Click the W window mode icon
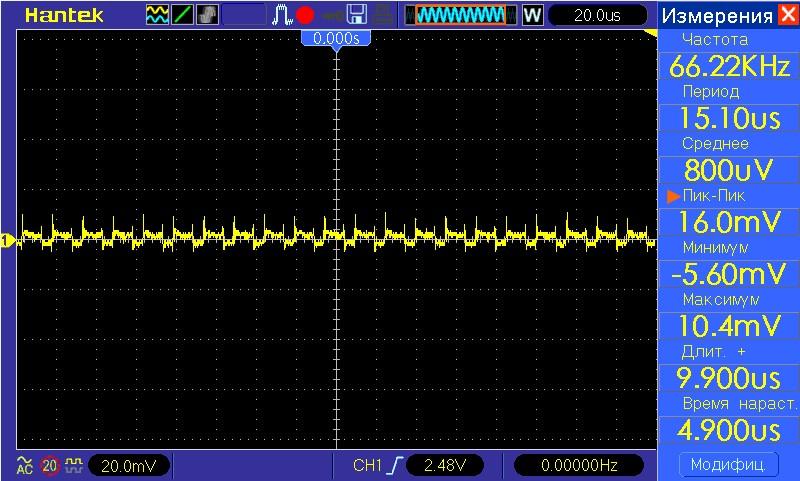800x481 pixels. click(533, 15)
